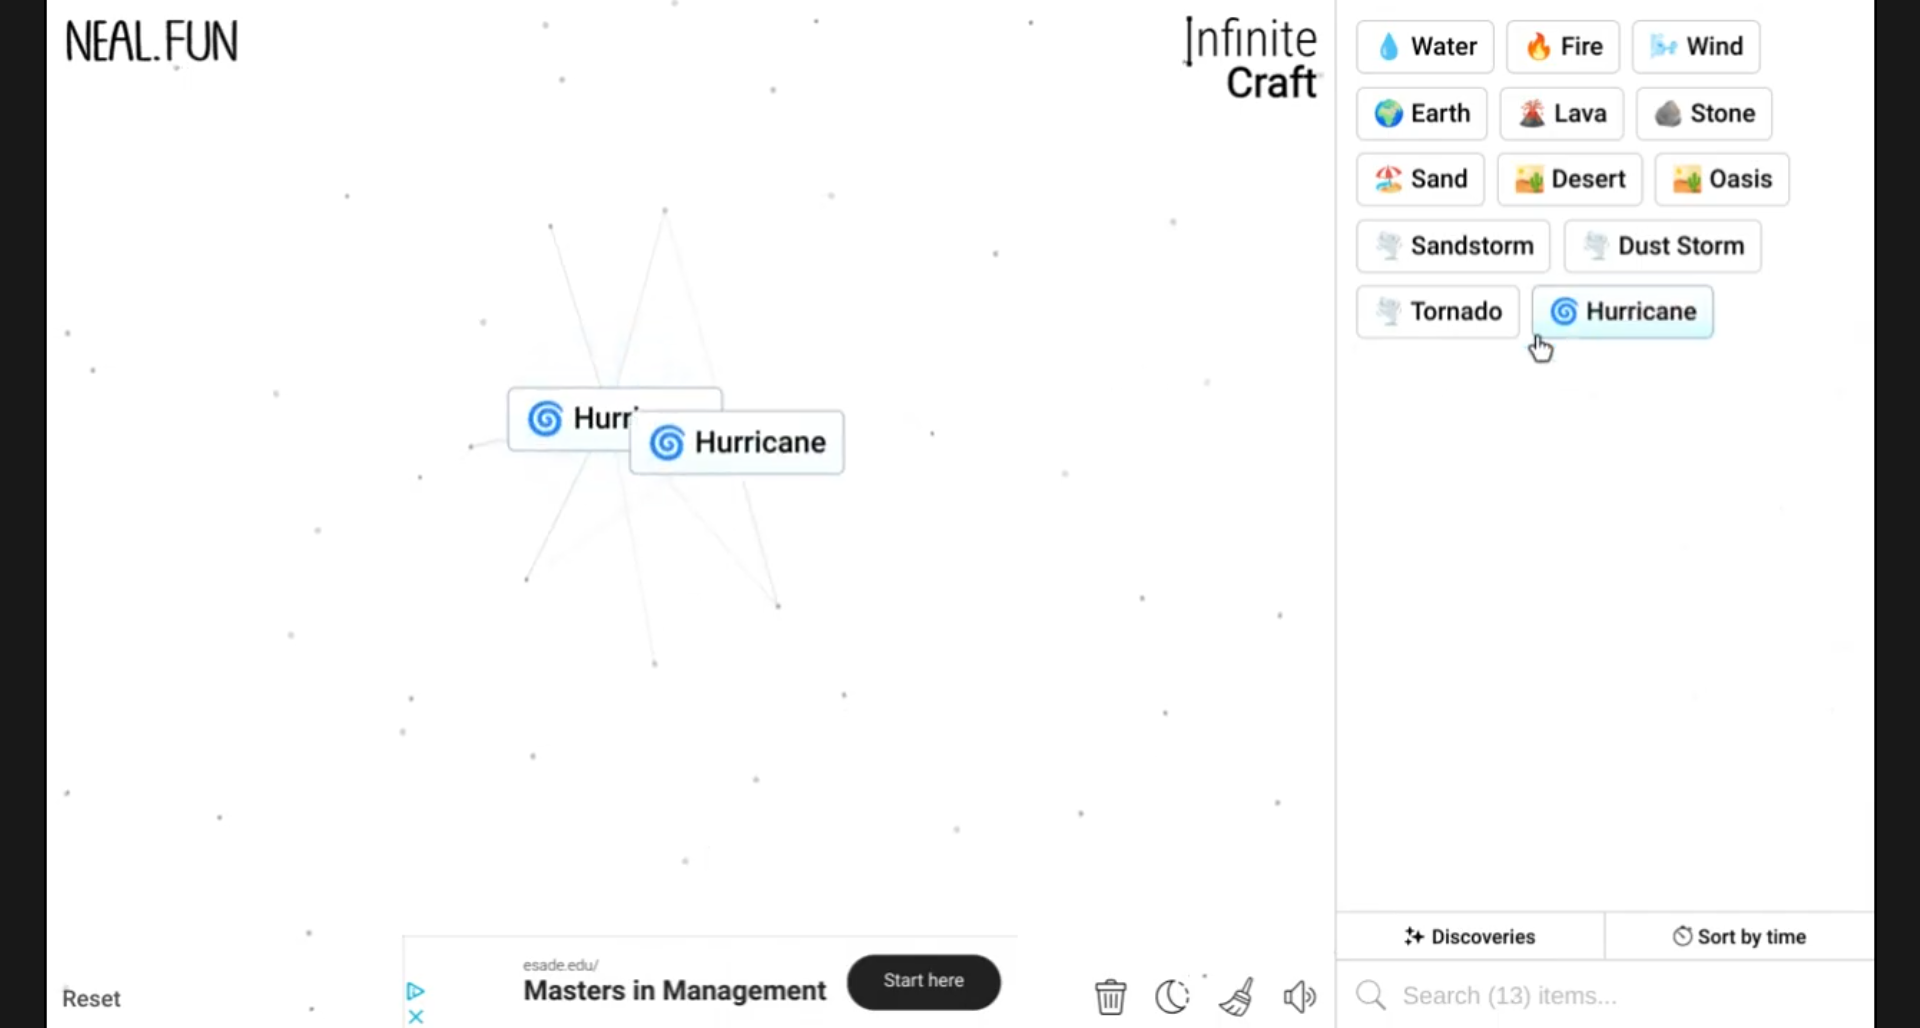This screenshot has height=1028, width=1920.
Task: Click the Dust Storm element
Action: 1662,246
